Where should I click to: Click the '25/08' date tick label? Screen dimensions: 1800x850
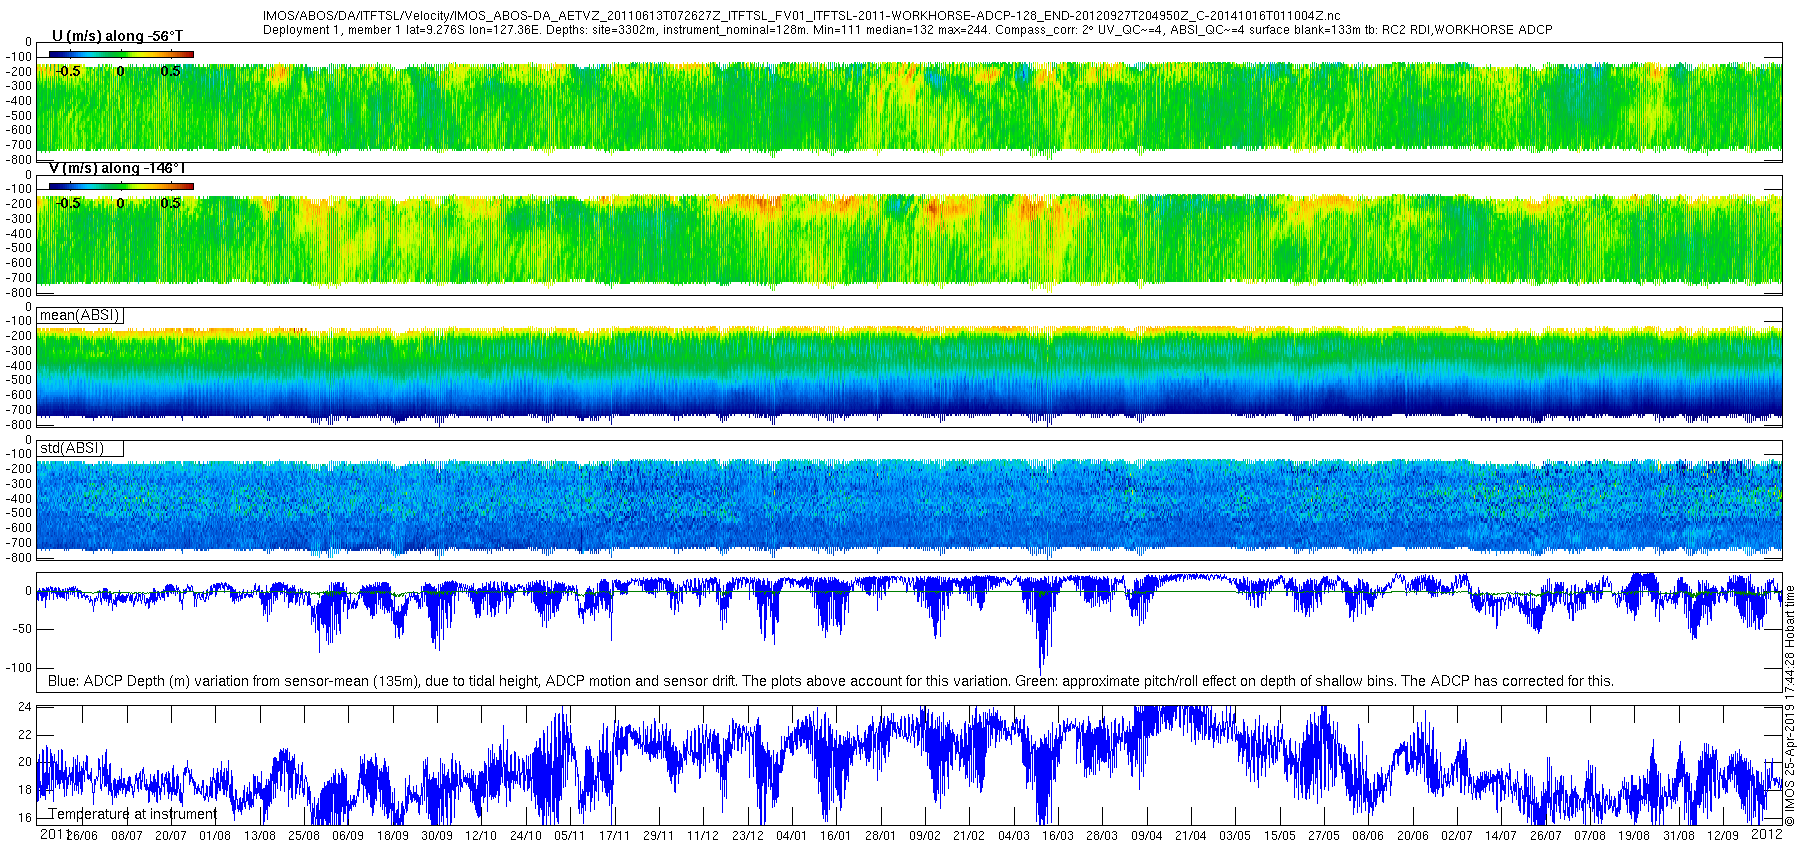[304, 836]
